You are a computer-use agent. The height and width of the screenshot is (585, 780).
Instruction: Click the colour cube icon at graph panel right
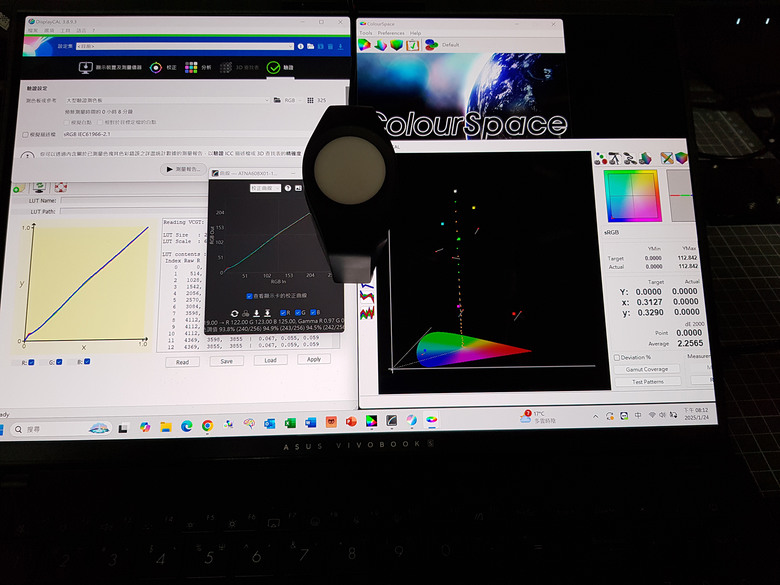pyautogui.click(x=681, y=159)
